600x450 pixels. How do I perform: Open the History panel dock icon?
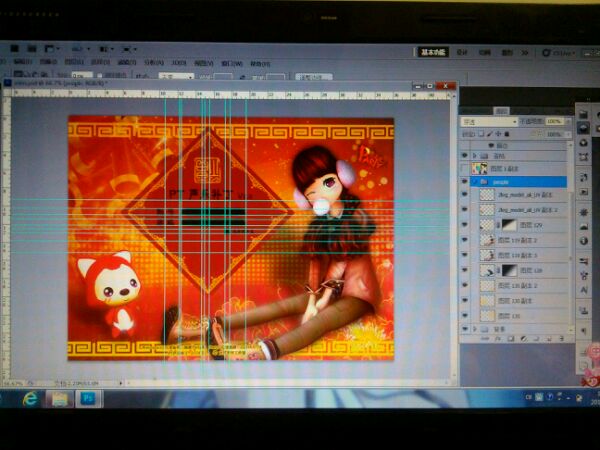click(x=583, y=177)
